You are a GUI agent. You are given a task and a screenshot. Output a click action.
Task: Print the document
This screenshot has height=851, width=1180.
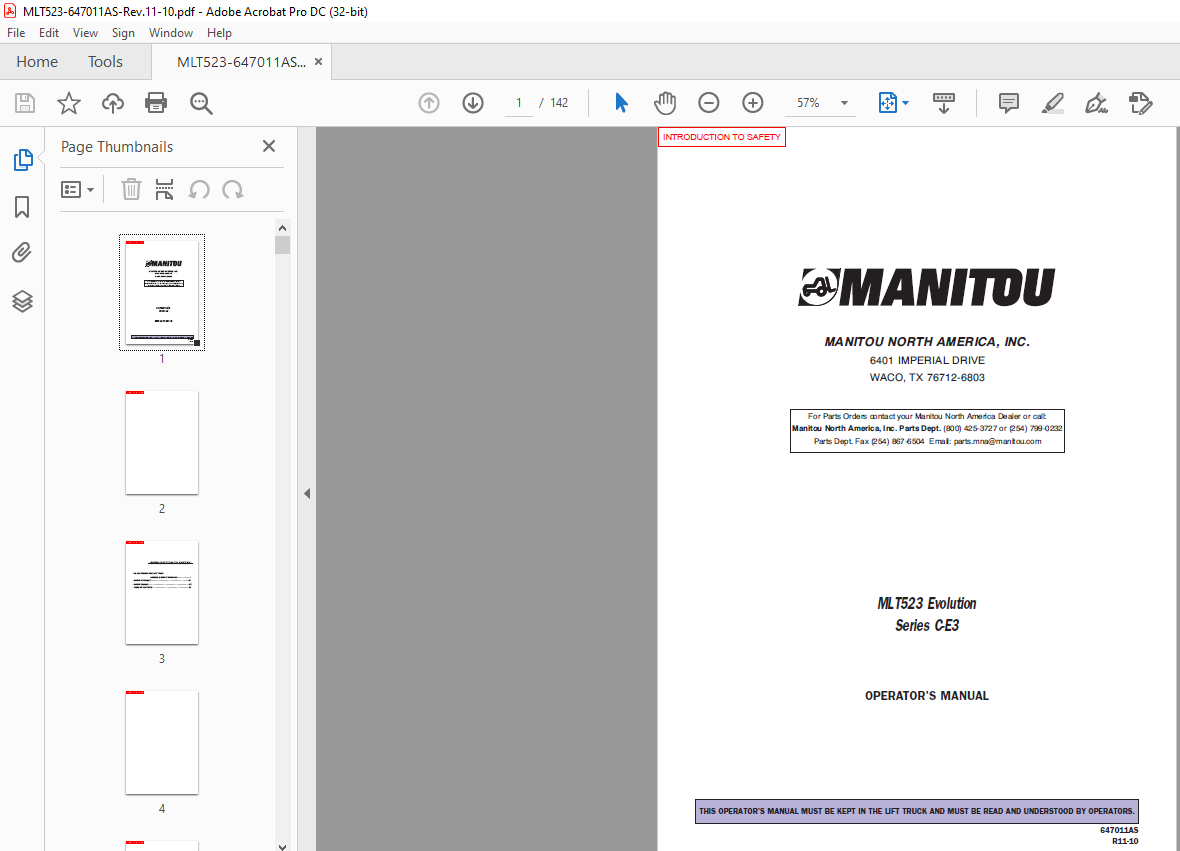click(x=156, y=103)
